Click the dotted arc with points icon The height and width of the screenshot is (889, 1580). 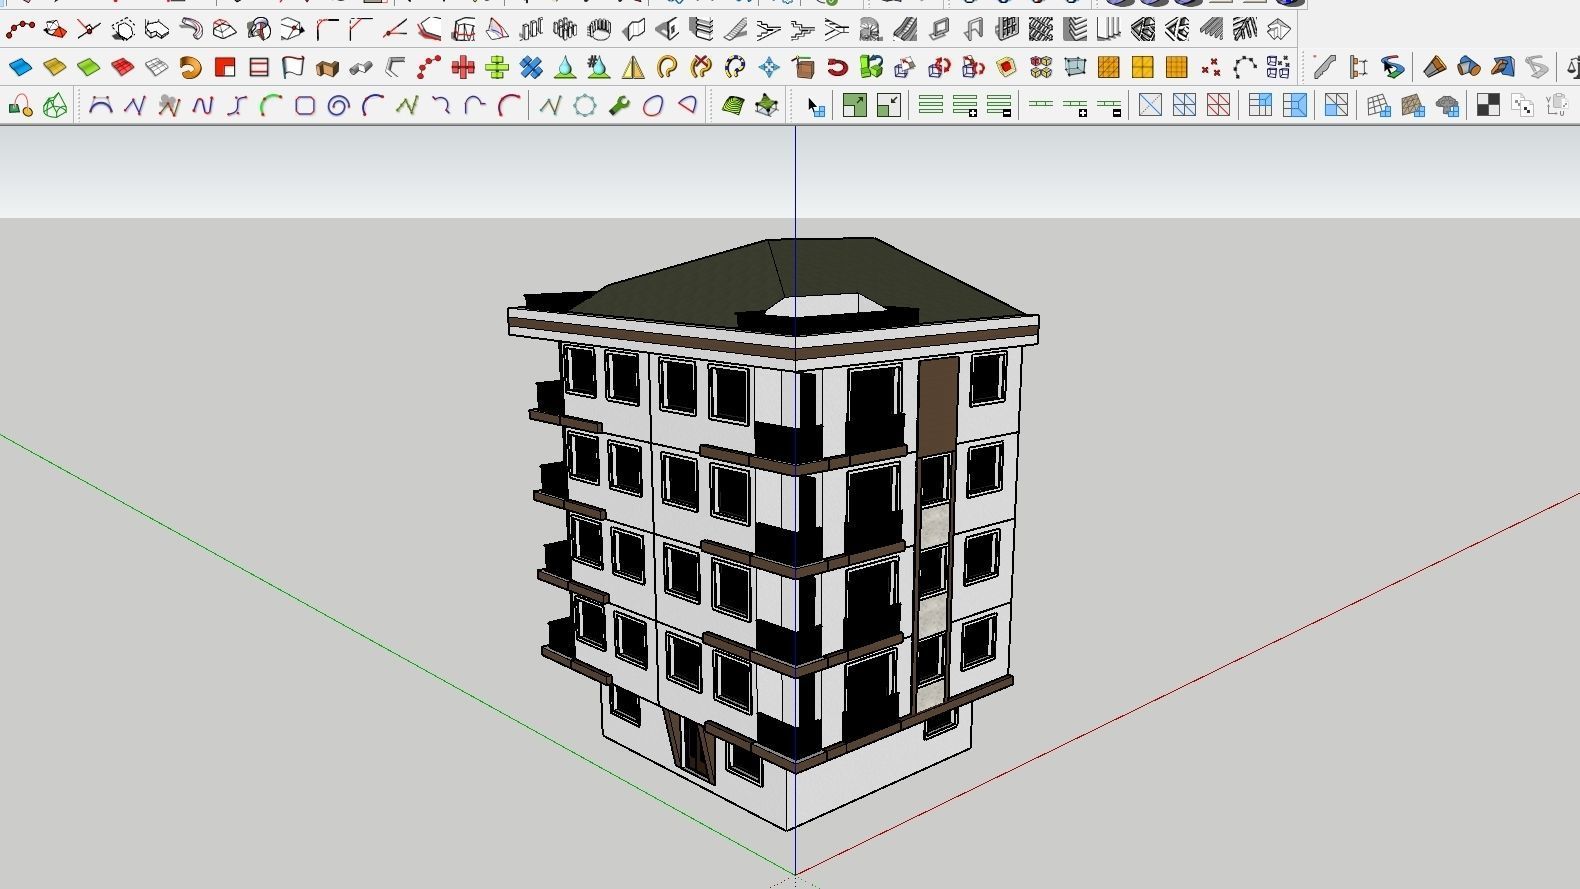(x=1245, y=67)
